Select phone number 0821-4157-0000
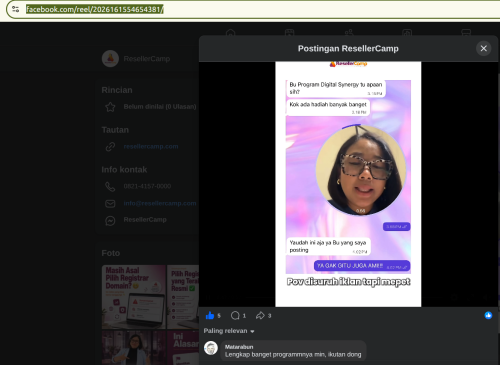Image resolution: width=500 pixels, height=365 pixels. (147, 186)
